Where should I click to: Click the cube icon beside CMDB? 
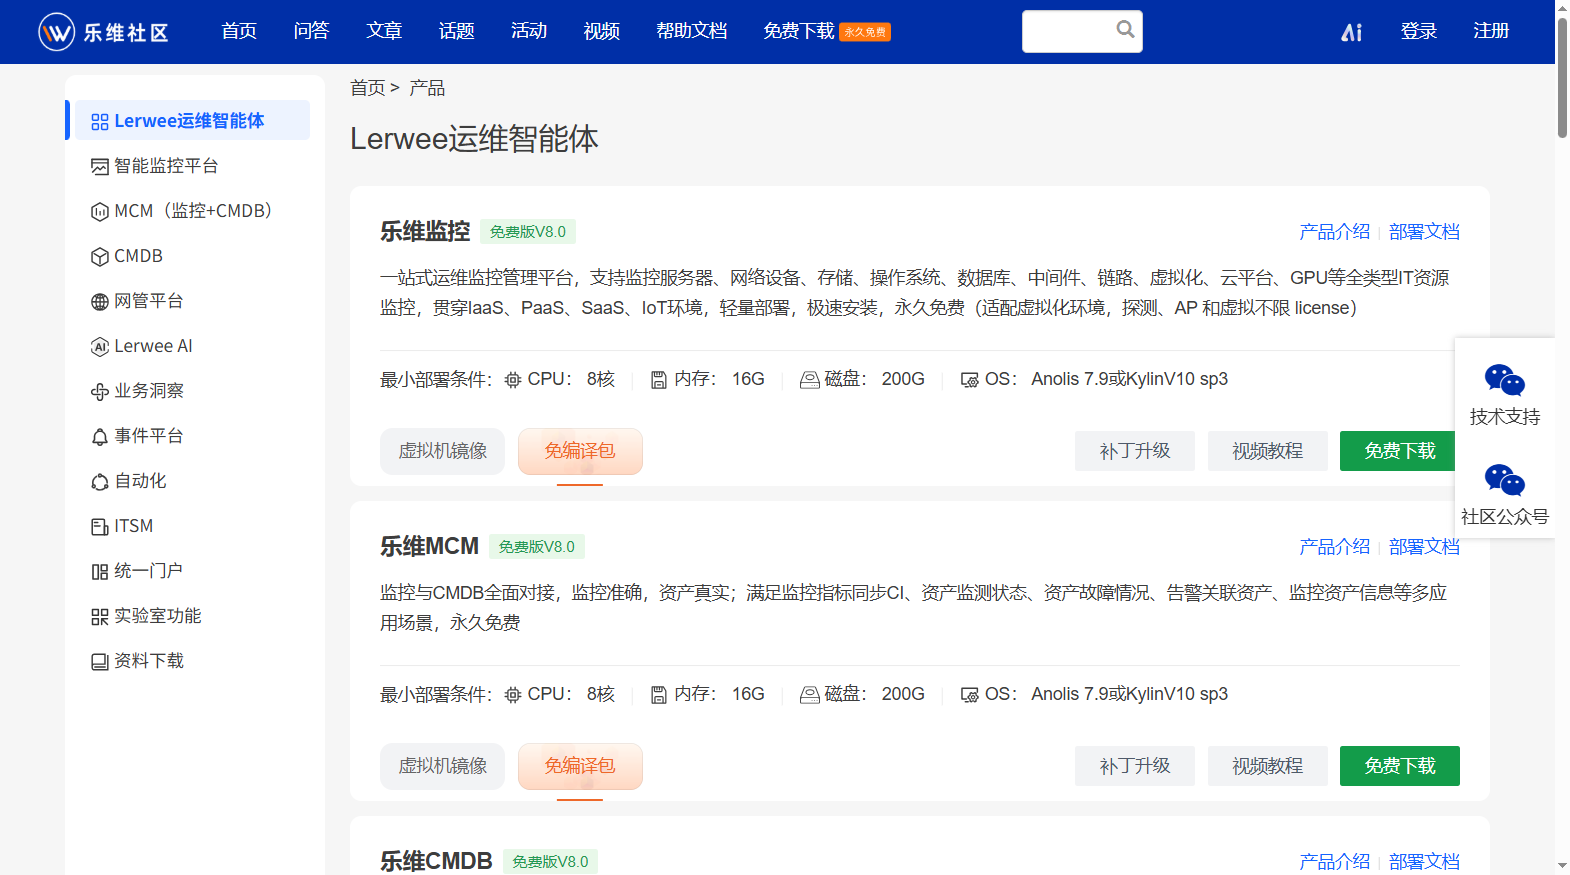coord(100,257)
